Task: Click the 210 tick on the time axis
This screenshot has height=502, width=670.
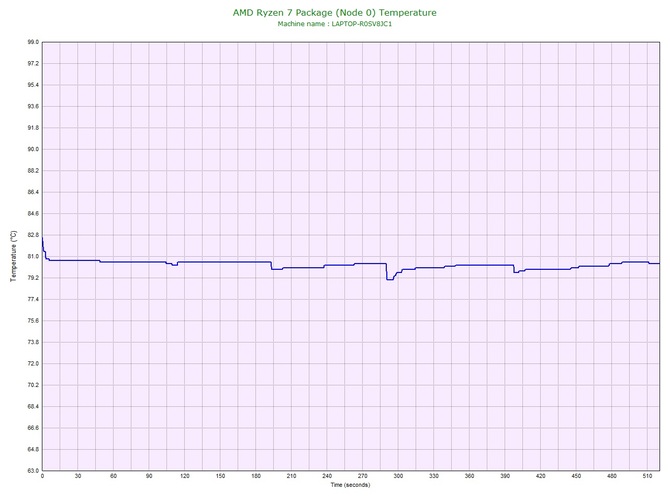Action: pos(291,476)
